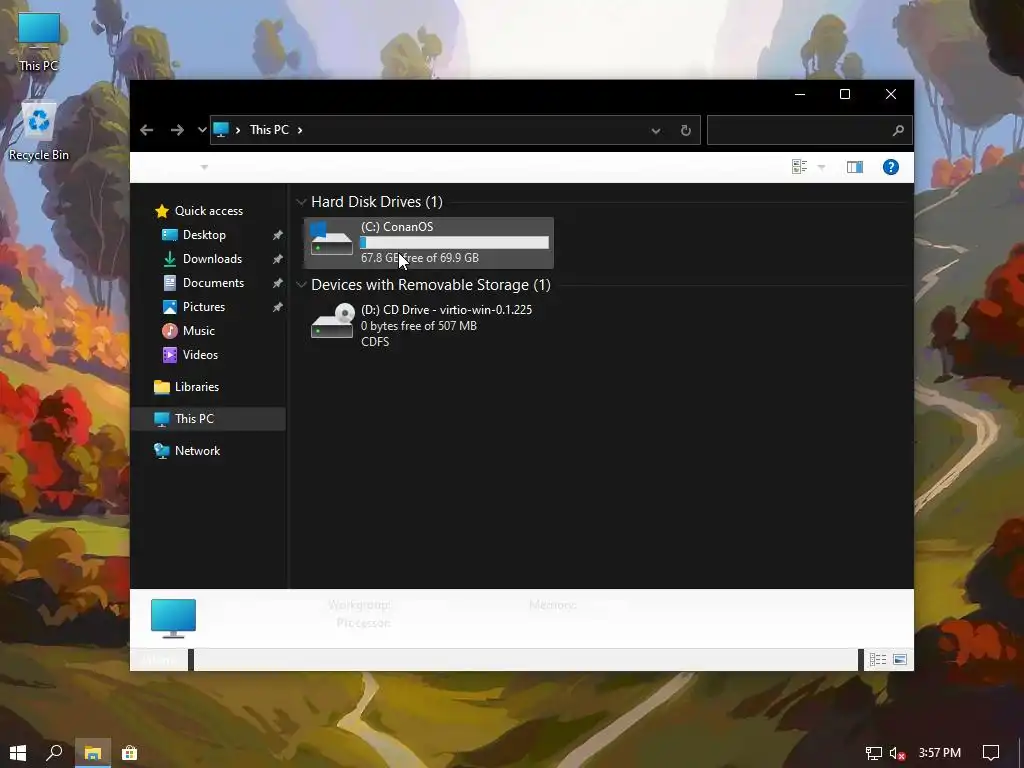Toggle the preview pane button
The image size is (1024, 768).
(x=854, y=167)
